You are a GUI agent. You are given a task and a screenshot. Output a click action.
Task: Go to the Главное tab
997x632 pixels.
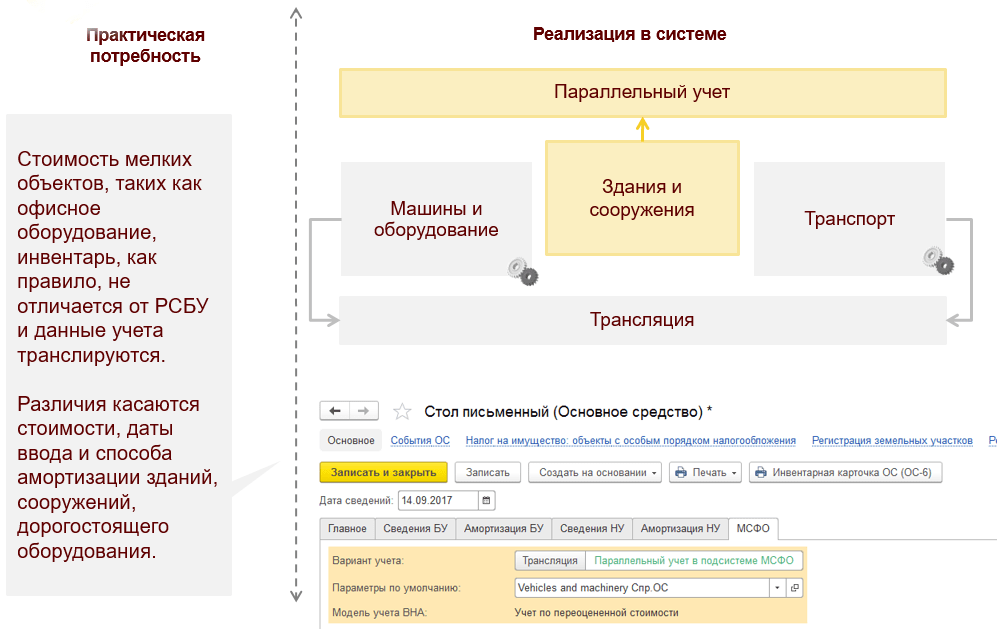pos(348,528)
